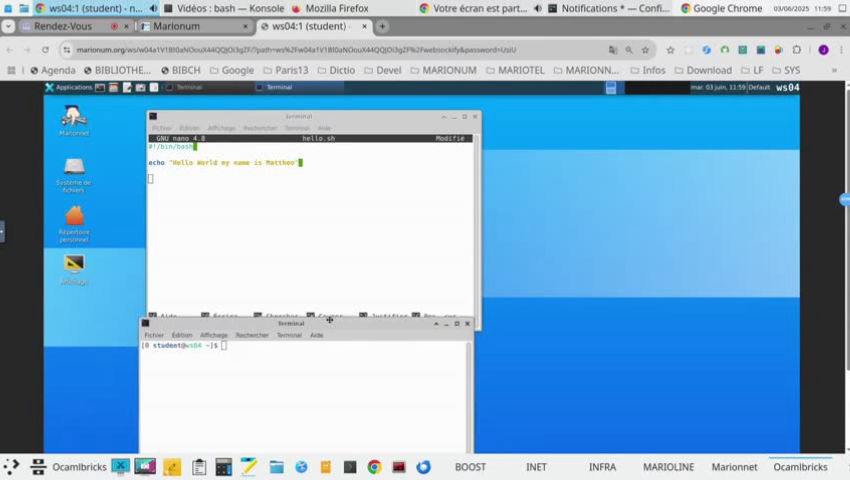
Task: Open Affichage menu in lower terminal window
Action: coord(214,335)
